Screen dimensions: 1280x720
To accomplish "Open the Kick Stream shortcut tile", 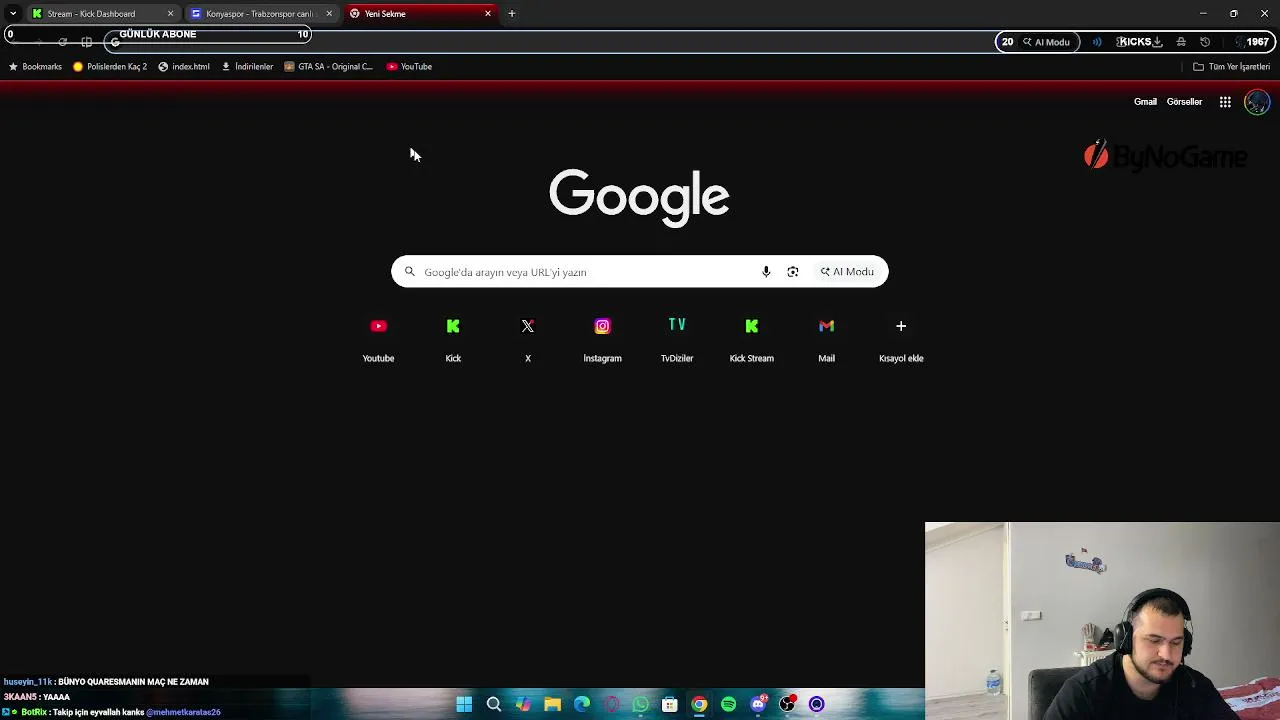I will coord(752,339).
